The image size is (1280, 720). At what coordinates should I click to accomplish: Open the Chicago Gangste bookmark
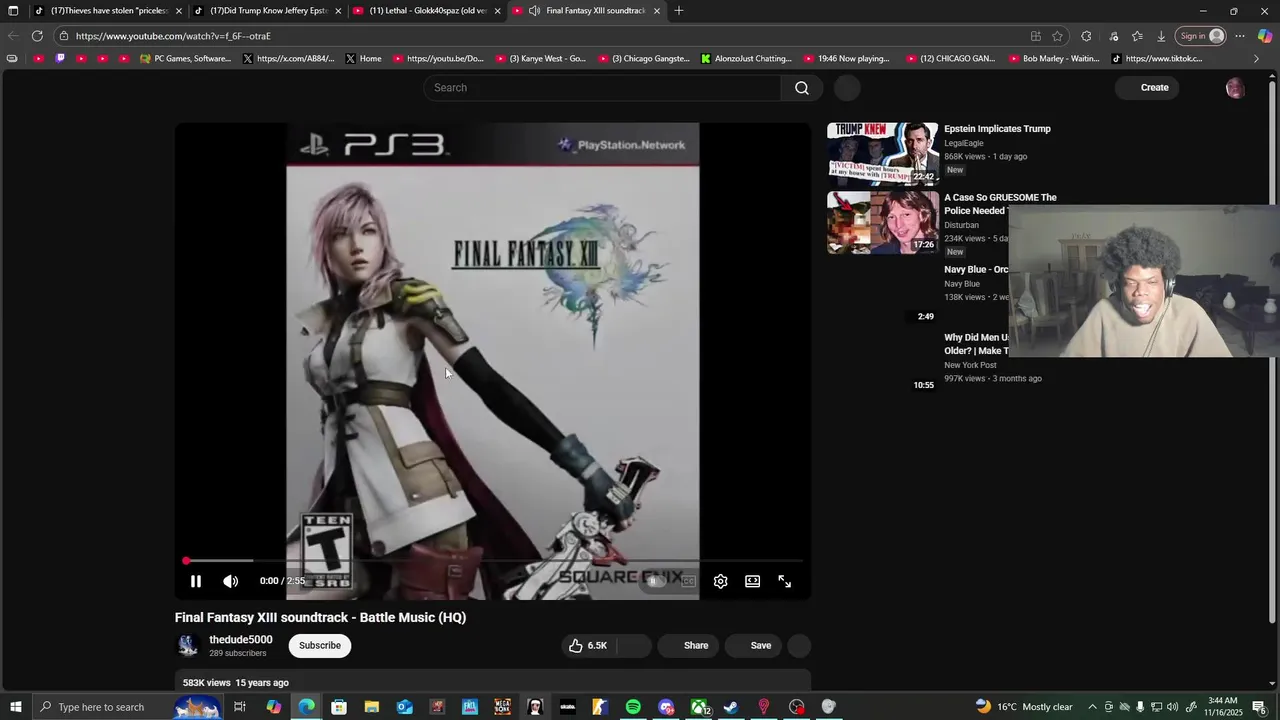(644, 59)
